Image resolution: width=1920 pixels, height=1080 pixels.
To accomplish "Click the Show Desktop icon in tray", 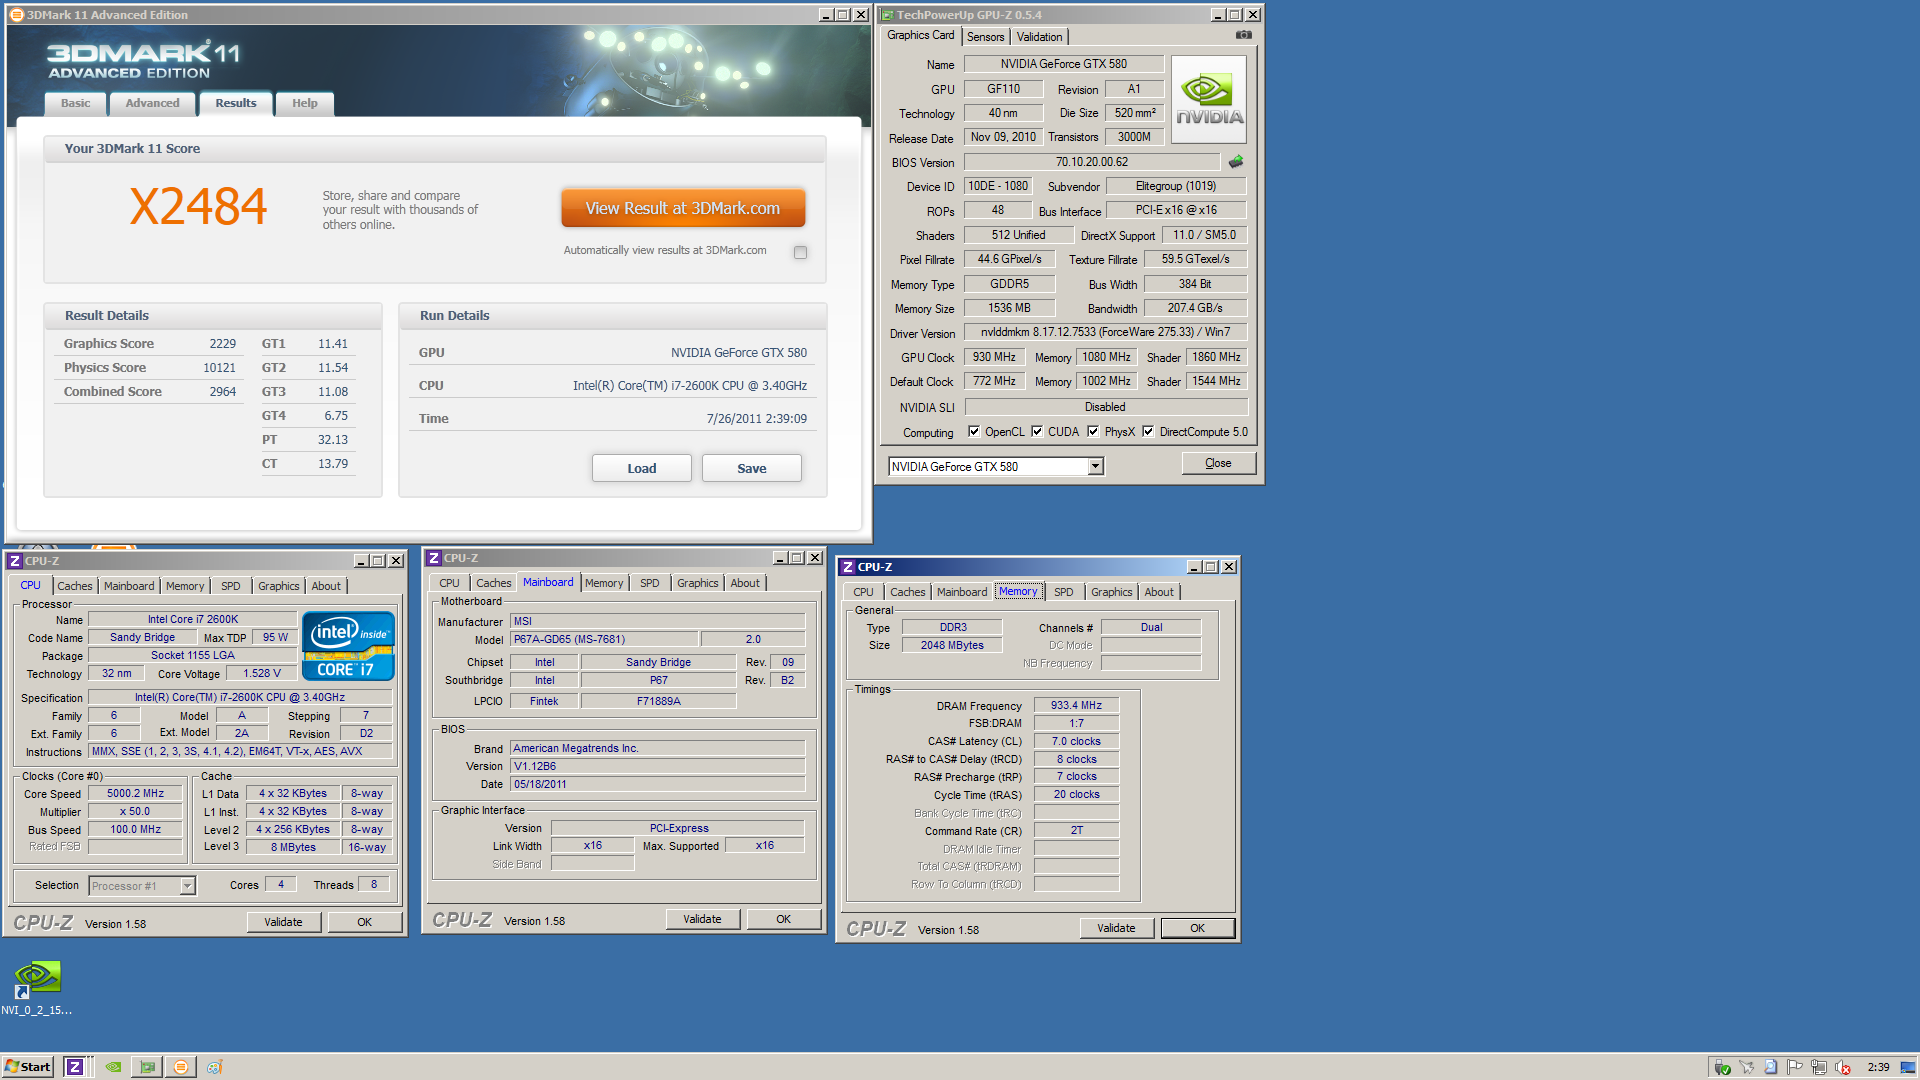I will [1908, 1067].
